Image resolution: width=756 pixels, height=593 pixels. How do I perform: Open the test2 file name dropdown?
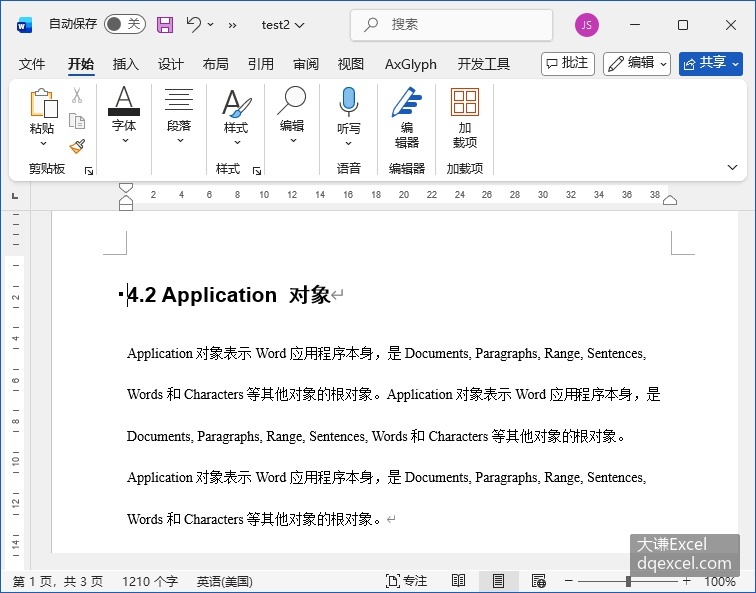[x=283, y=25]
